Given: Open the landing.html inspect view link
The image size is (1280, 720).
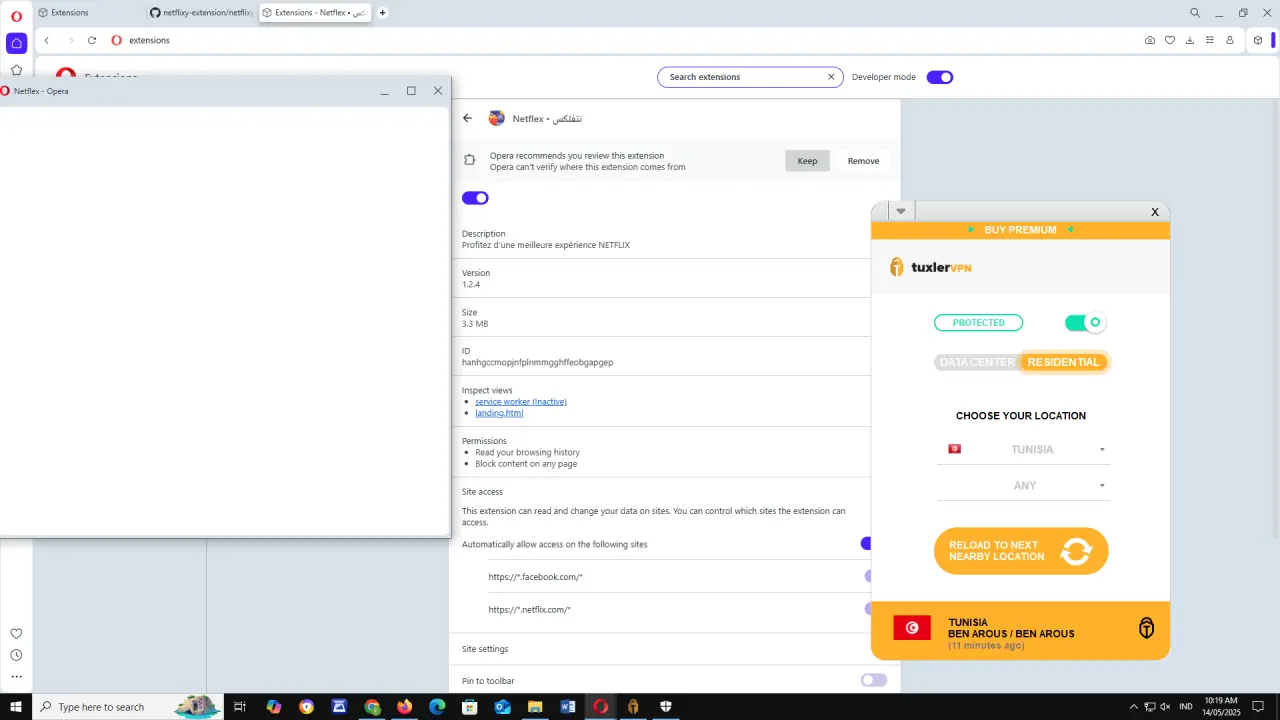Looking at the screenshot, I should point(499,413).
